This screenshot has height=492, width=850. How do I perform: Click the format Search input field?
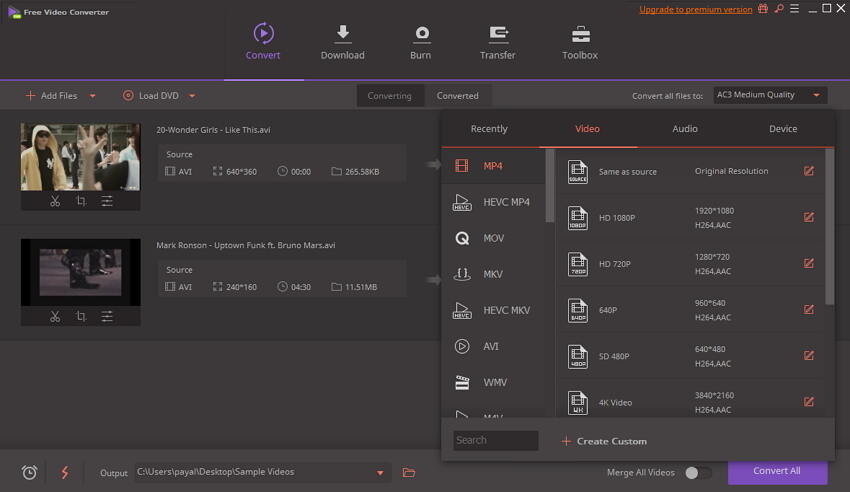(x=495, y=440)
